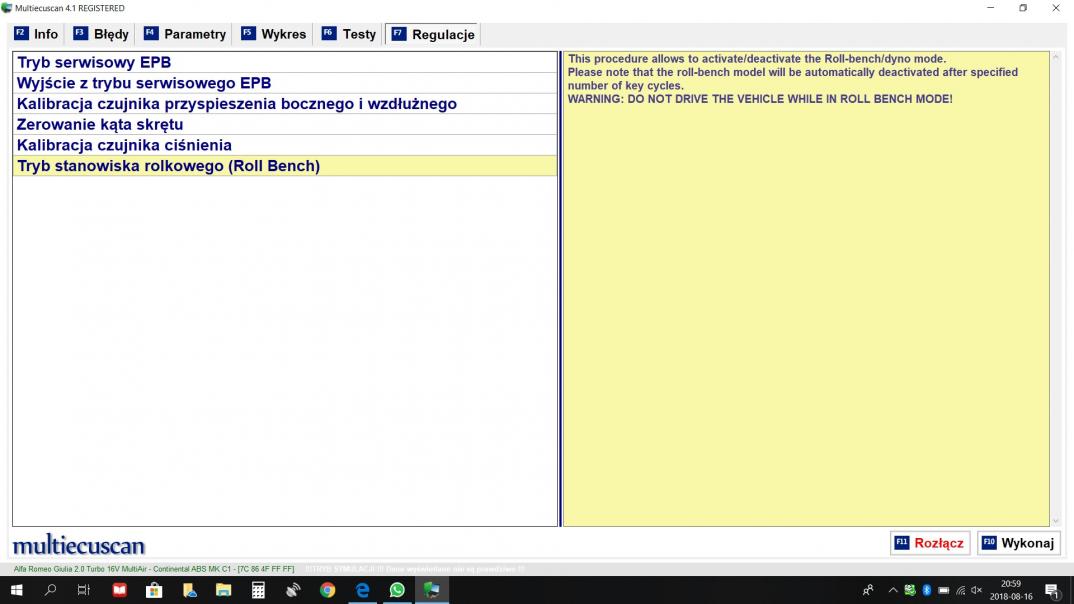Open the Info tab
The height and width of the screenshot is (604, 1074).
37,34
